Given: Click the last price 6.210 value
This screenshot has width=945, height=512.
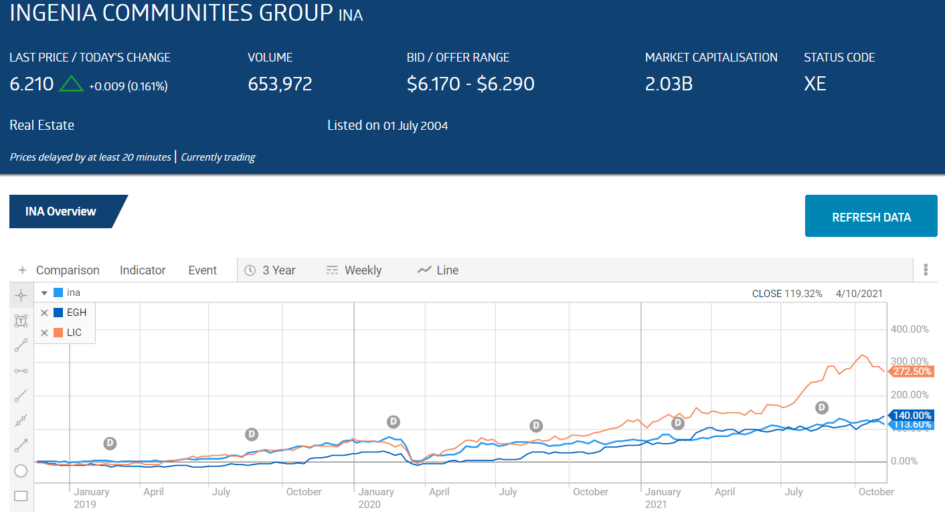Looking at the screenshot, I should point(31,84).
